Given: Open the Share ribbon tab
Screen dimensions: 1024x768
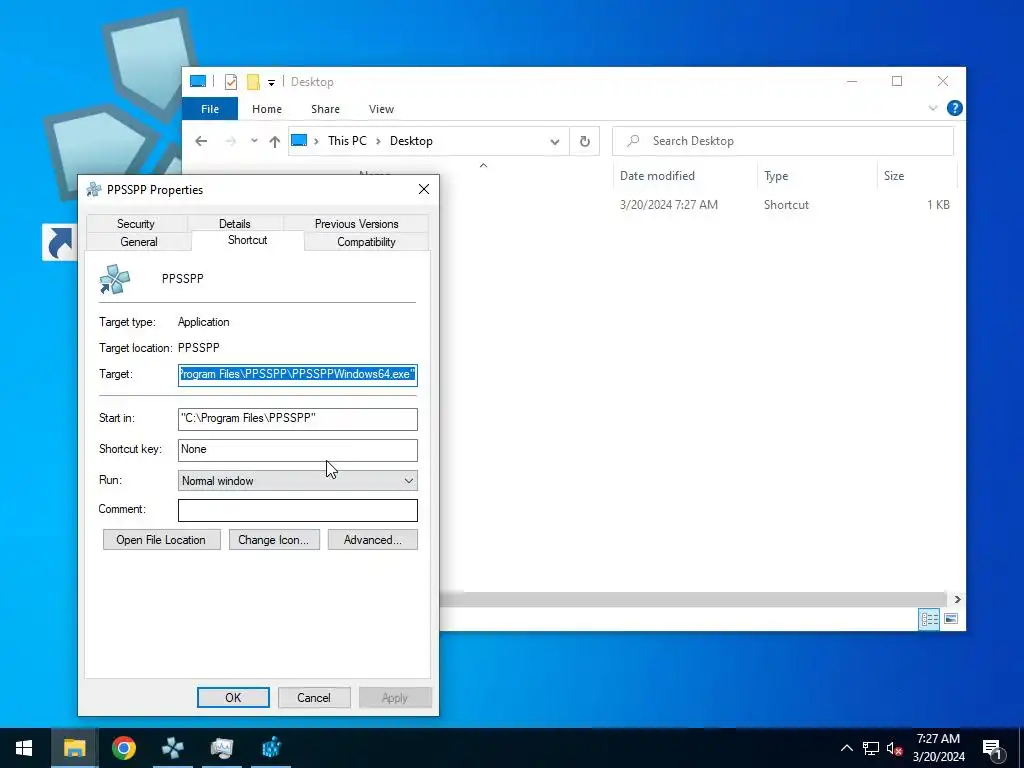Looking at the screenshot, I should click(325, 109).
